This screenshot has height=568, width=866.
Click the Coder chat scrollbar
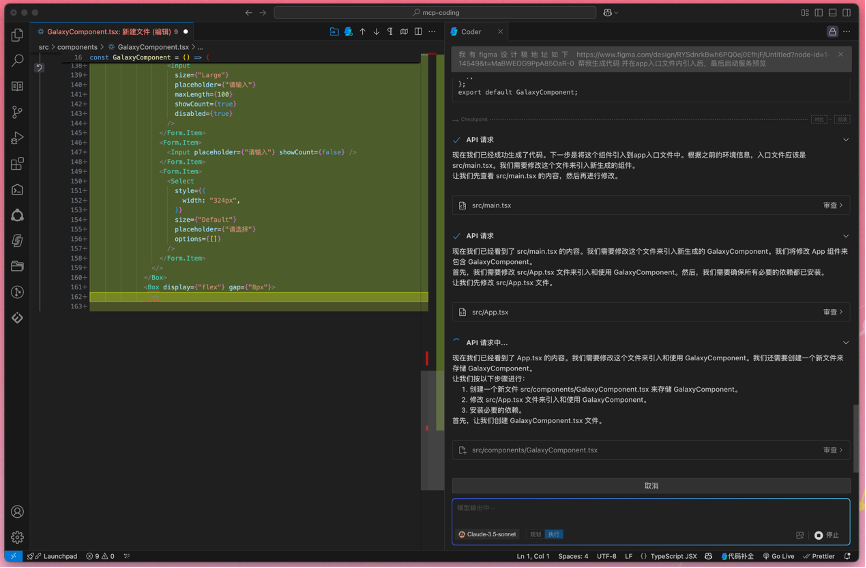pos(856,438)
